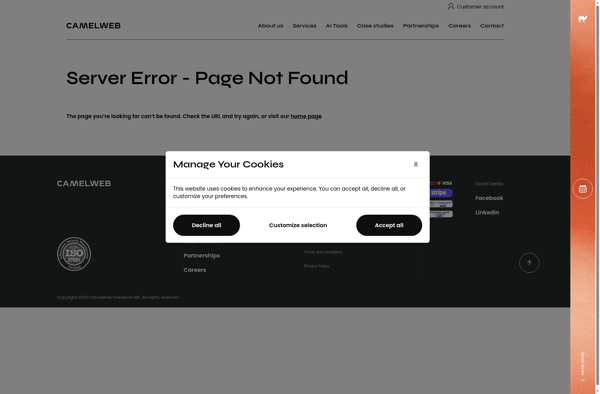Open footer Partnerships link
The width and height of the screenshot is (600, 394).
point(201,256)
